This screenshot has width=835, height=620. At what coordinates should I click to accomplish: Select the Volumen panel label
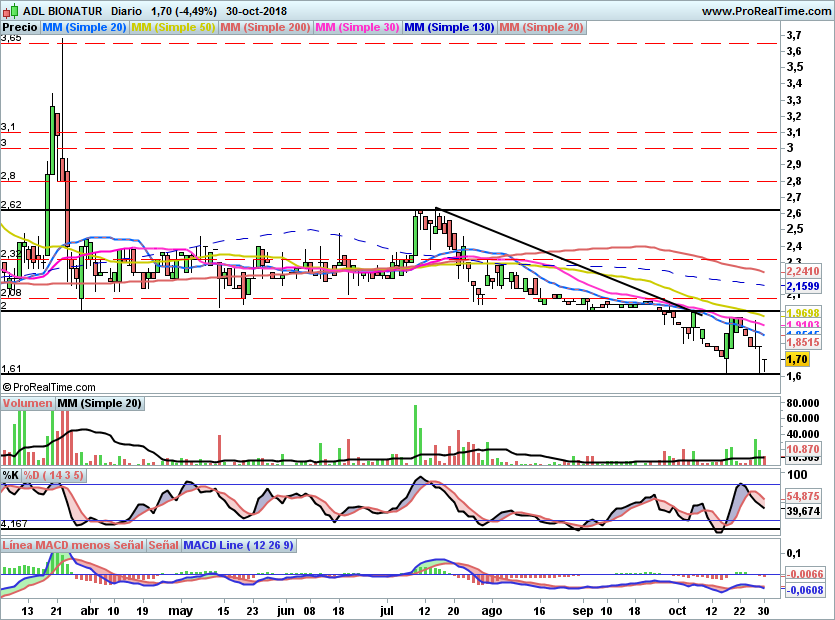[x=27, y=403]
